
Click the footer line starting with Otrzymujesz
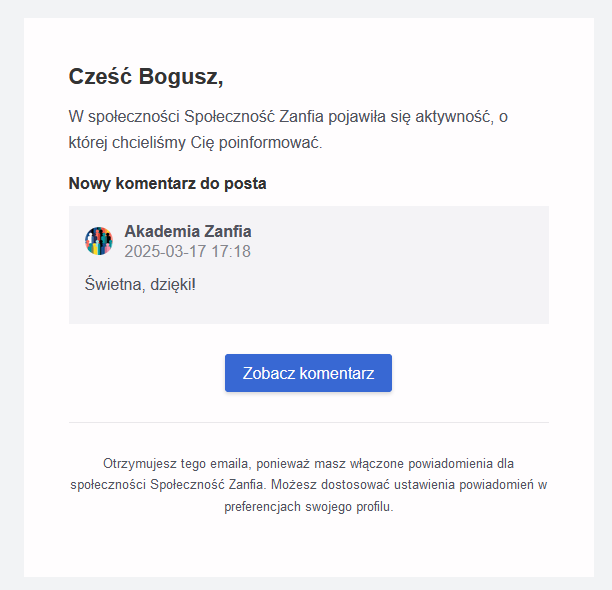308,464
